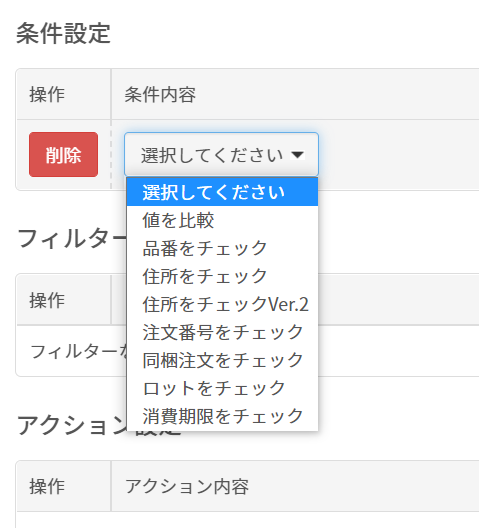This screenshot has height=528, width=479.
Task: Select 住所をチェックVer.2 option
Action: pyautogui.click(x=222, y=304)
